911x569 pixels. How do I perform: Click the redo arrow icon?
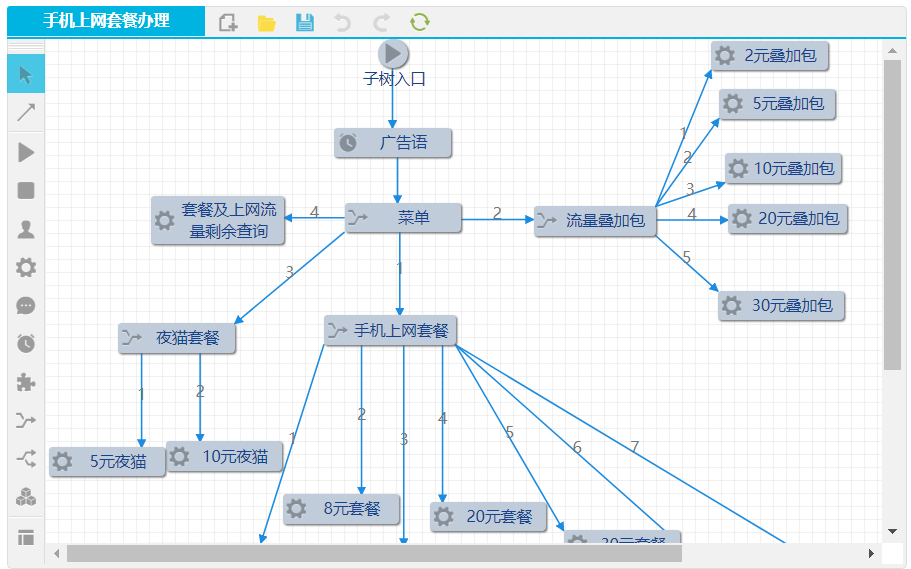[x=381, y=23]
